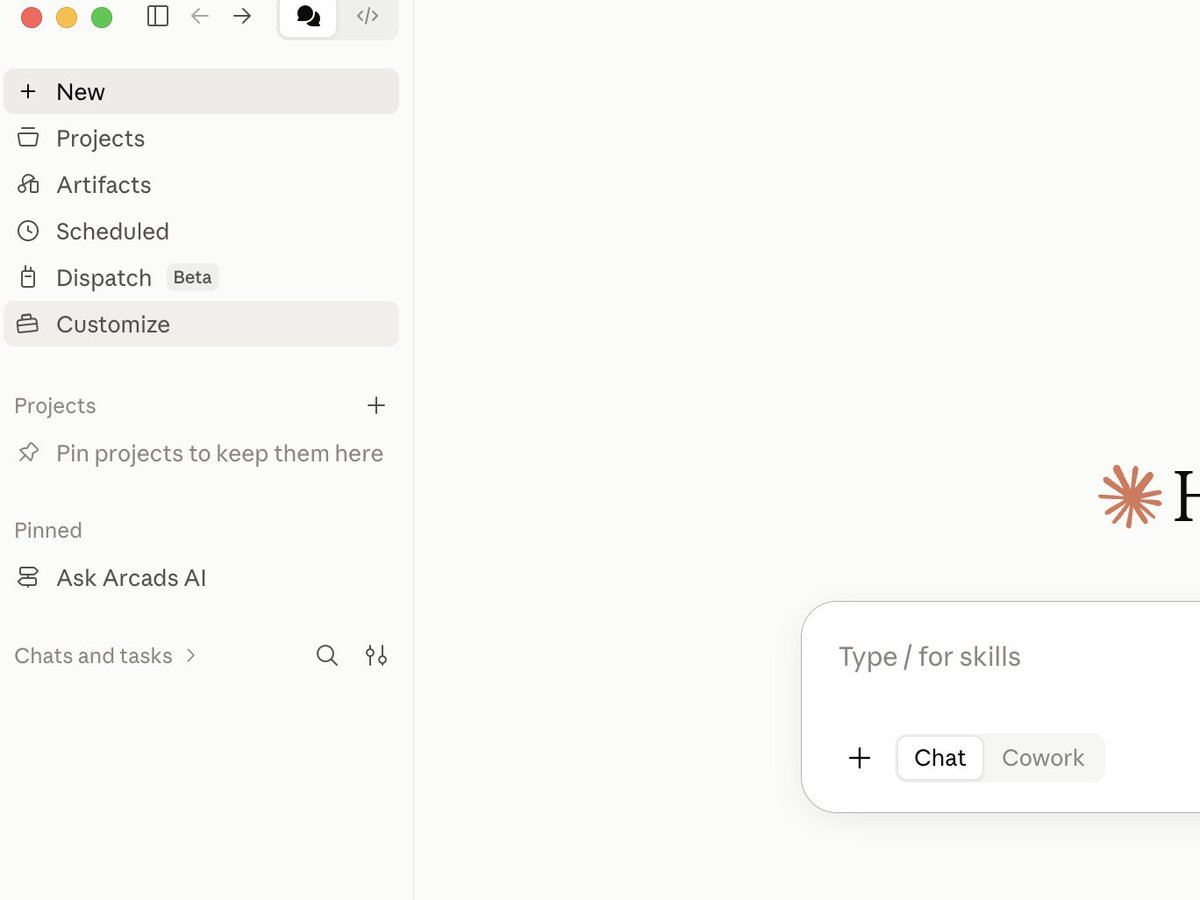Click the green window zoom button
Image resolution: width=1200 pixels, height=900 pixels.
tap(102, 17)
